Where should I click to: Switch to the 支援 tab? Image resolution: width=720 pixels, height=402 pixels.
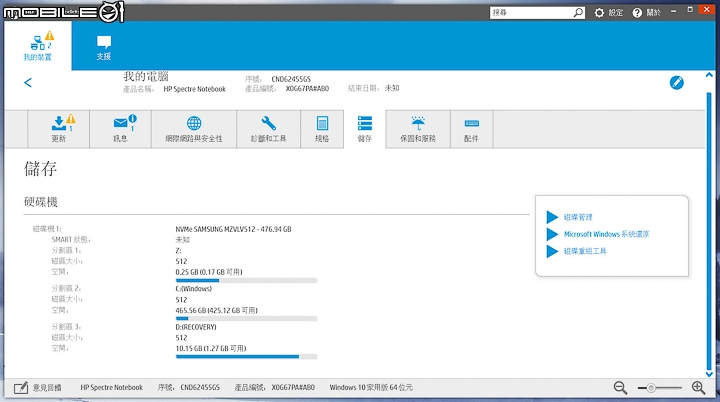[104, 47]
